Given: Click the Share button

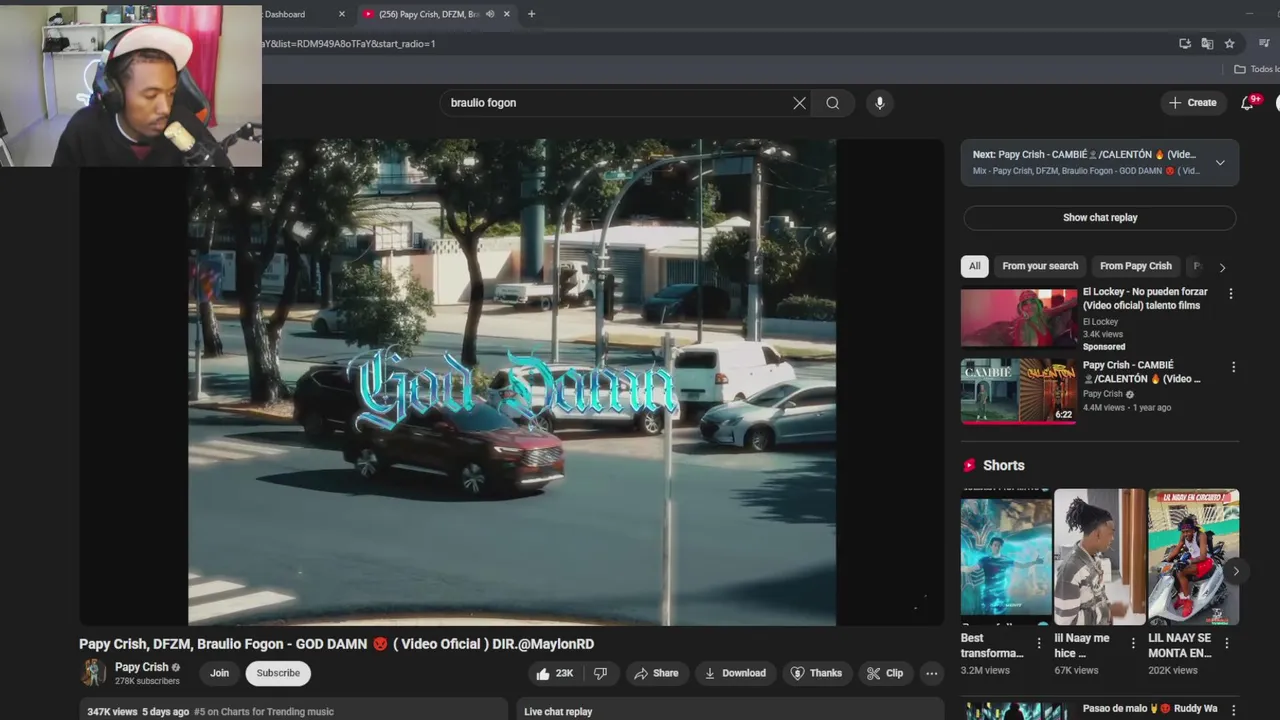Looking at the screenshot, I should point(656,673).
